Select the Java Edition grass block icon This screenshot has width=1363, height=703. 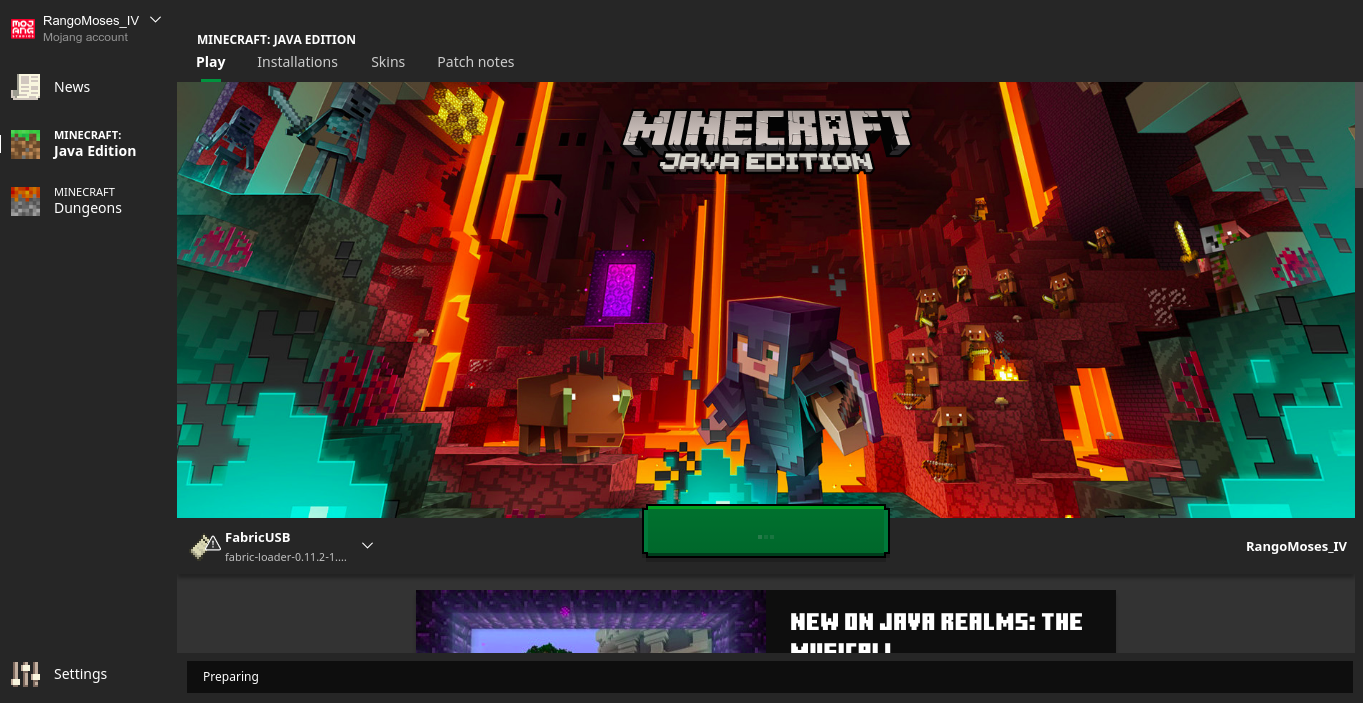click(25, 144)
